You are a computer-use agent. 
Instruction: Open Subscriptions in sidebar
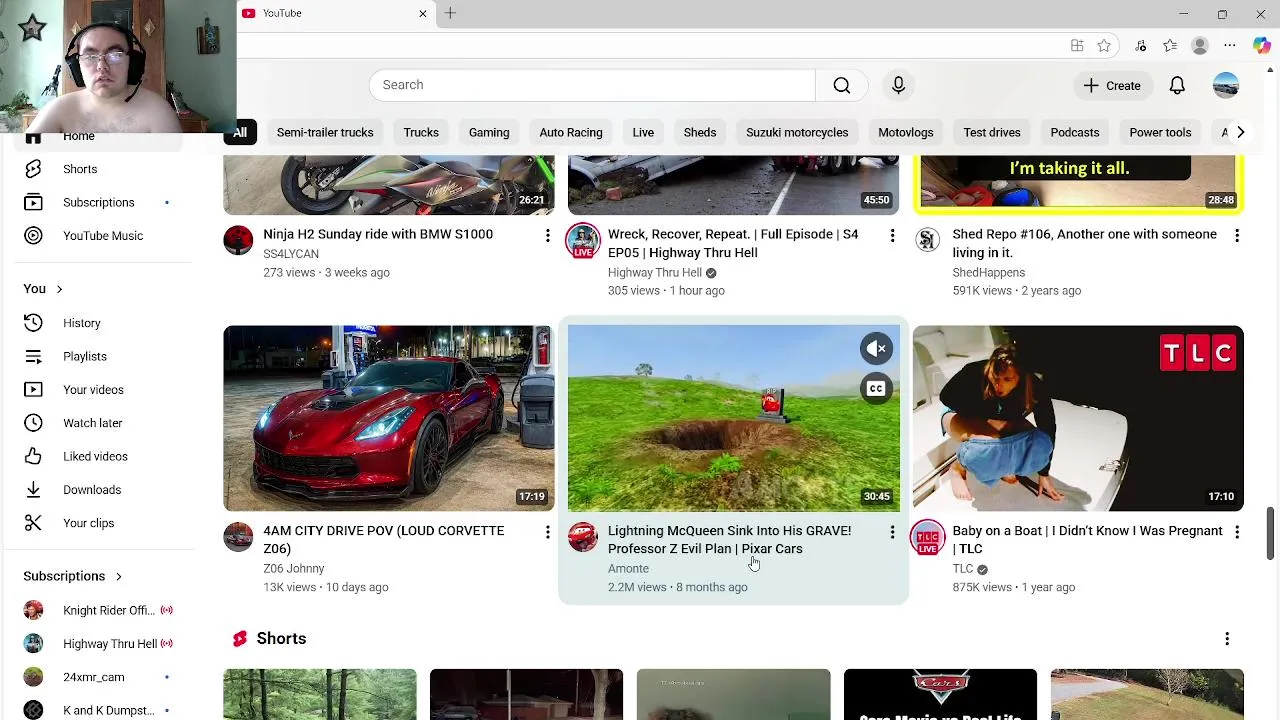[x=98, y=202]
